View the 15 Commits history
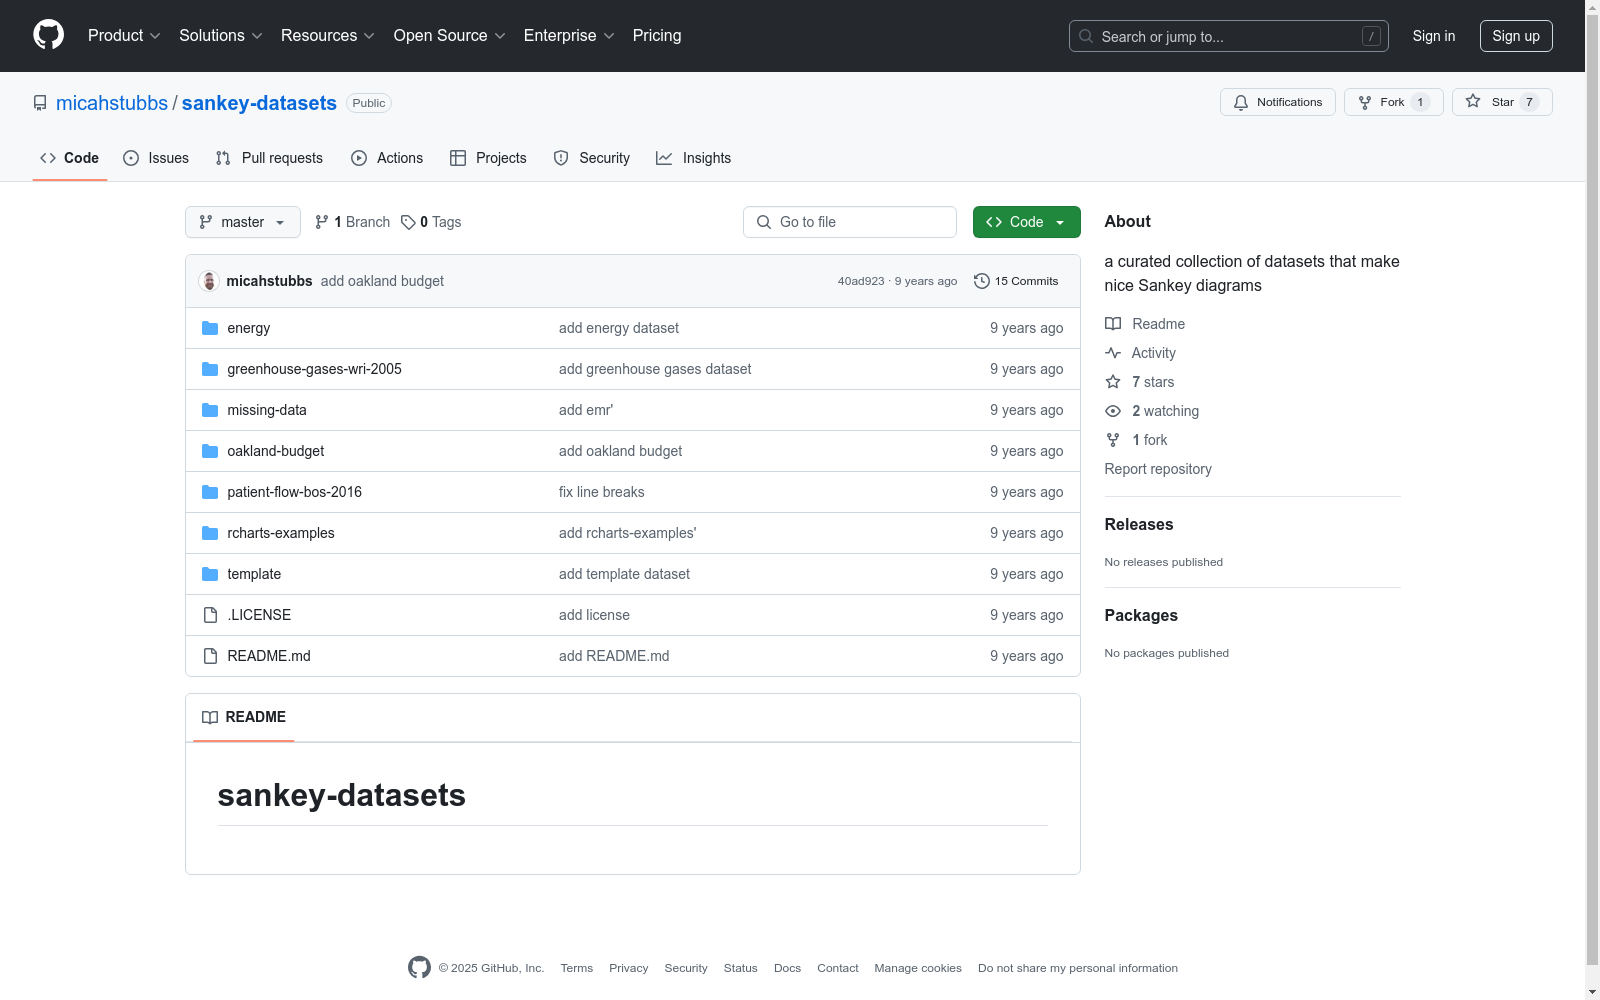The height and width of the screenshot is (1000, 1600). click(x=1016, y=281)
